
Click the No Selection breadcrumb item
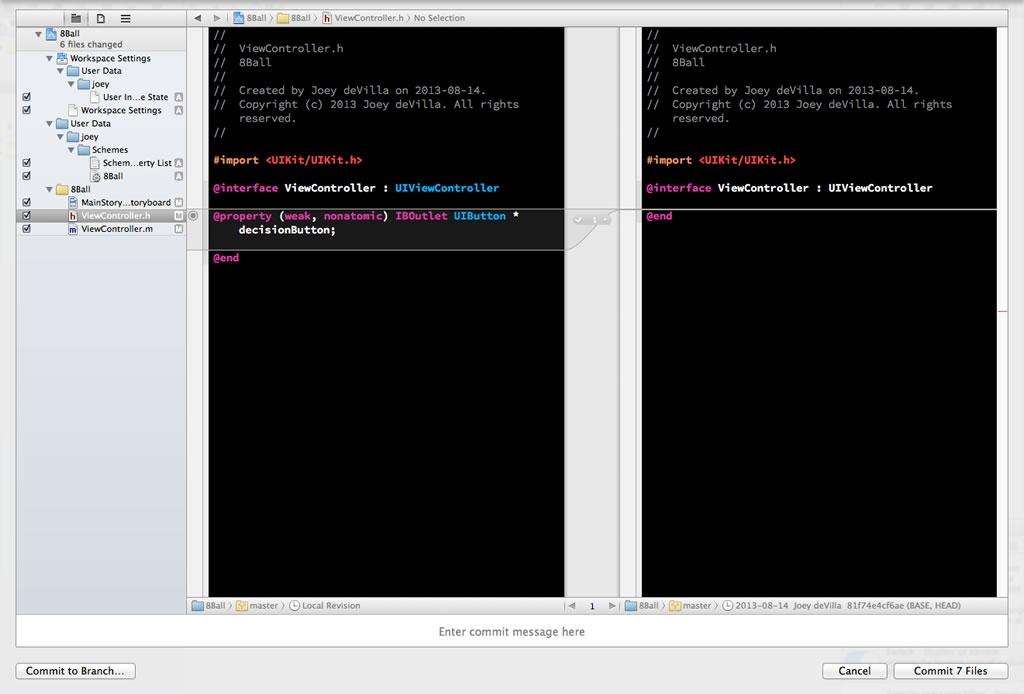coord(440,18)
